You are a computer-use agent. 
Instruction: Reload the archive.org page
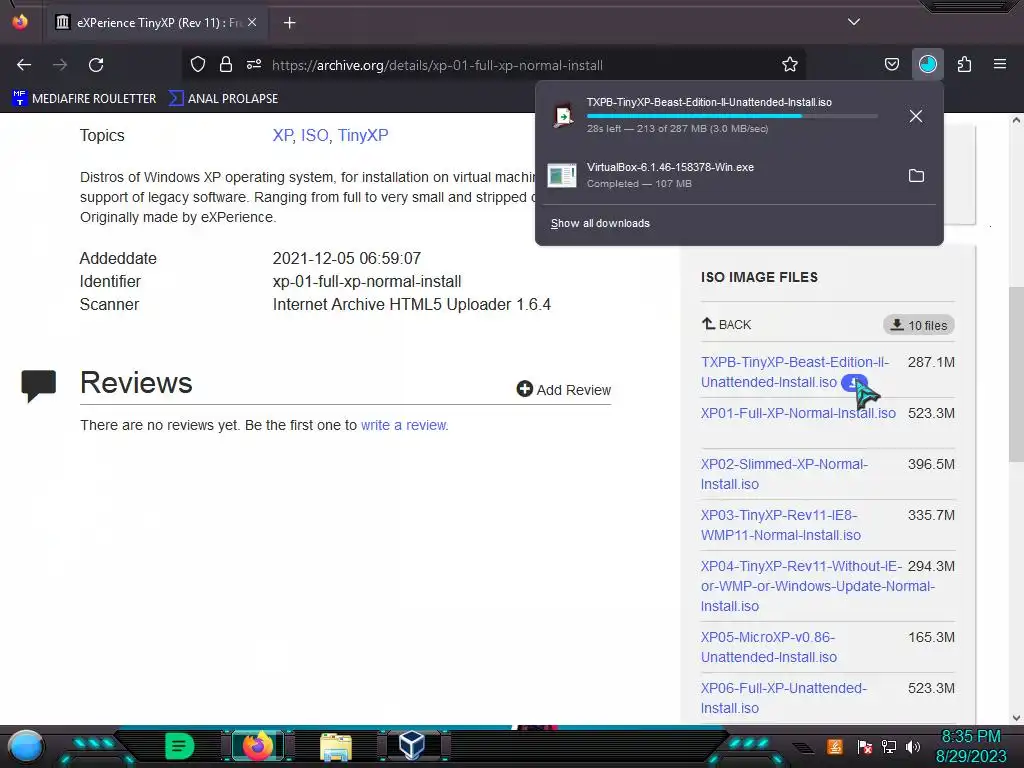tap(96, 65)
